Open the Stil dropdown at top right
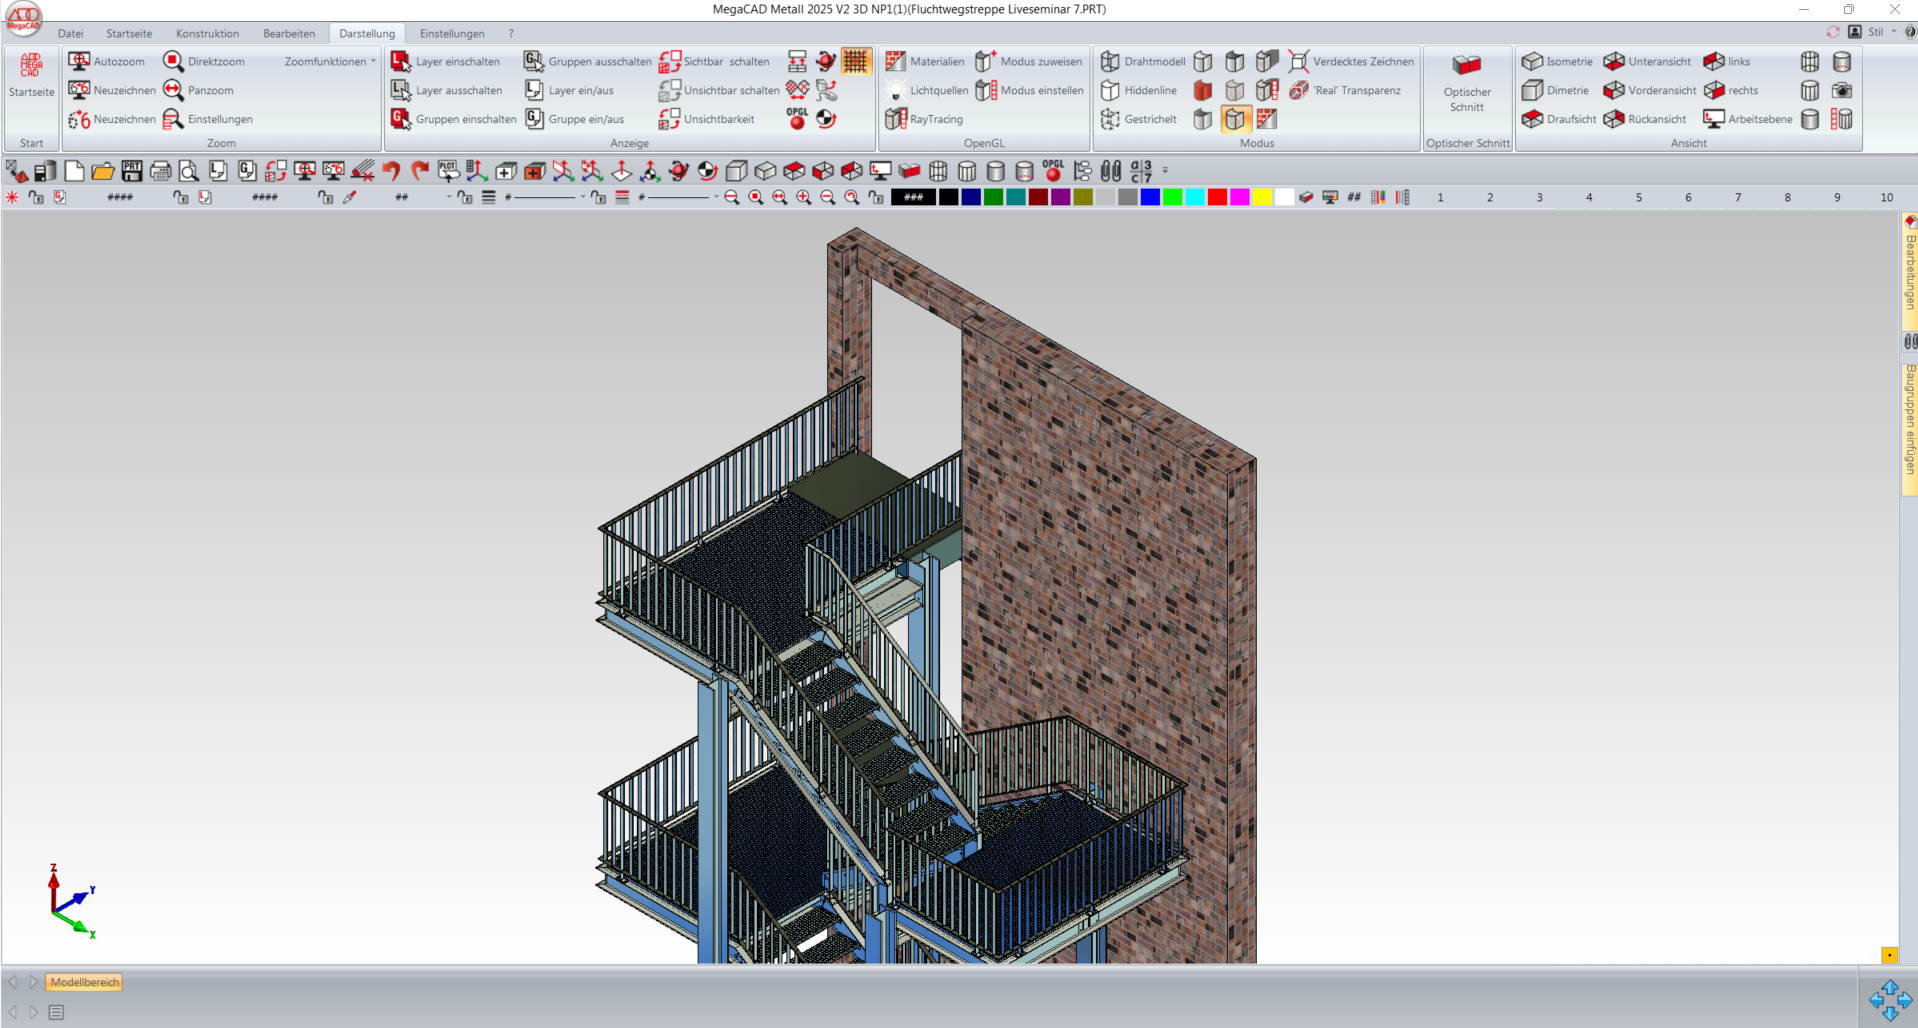The width and height of the screenshot is (1918, 1028). [1880, 32]
